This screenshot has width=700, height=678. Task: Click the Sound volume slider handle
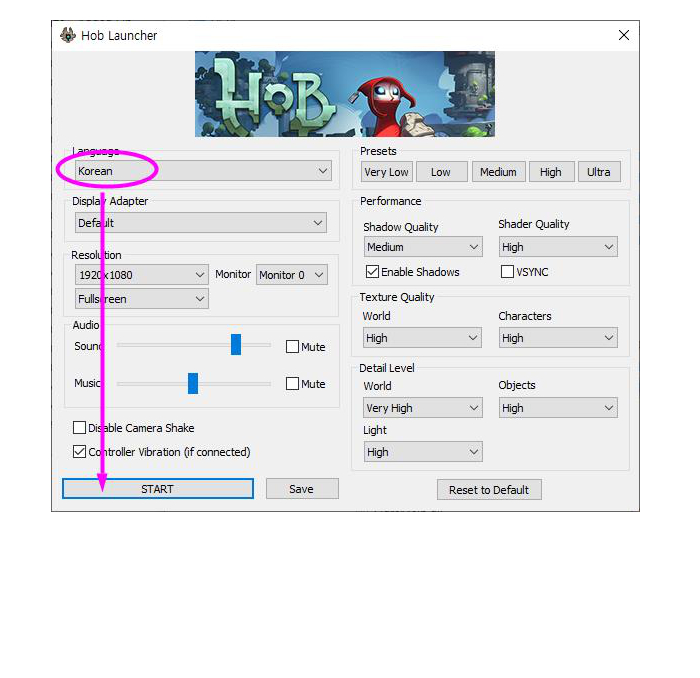click(x=236, y=345)
